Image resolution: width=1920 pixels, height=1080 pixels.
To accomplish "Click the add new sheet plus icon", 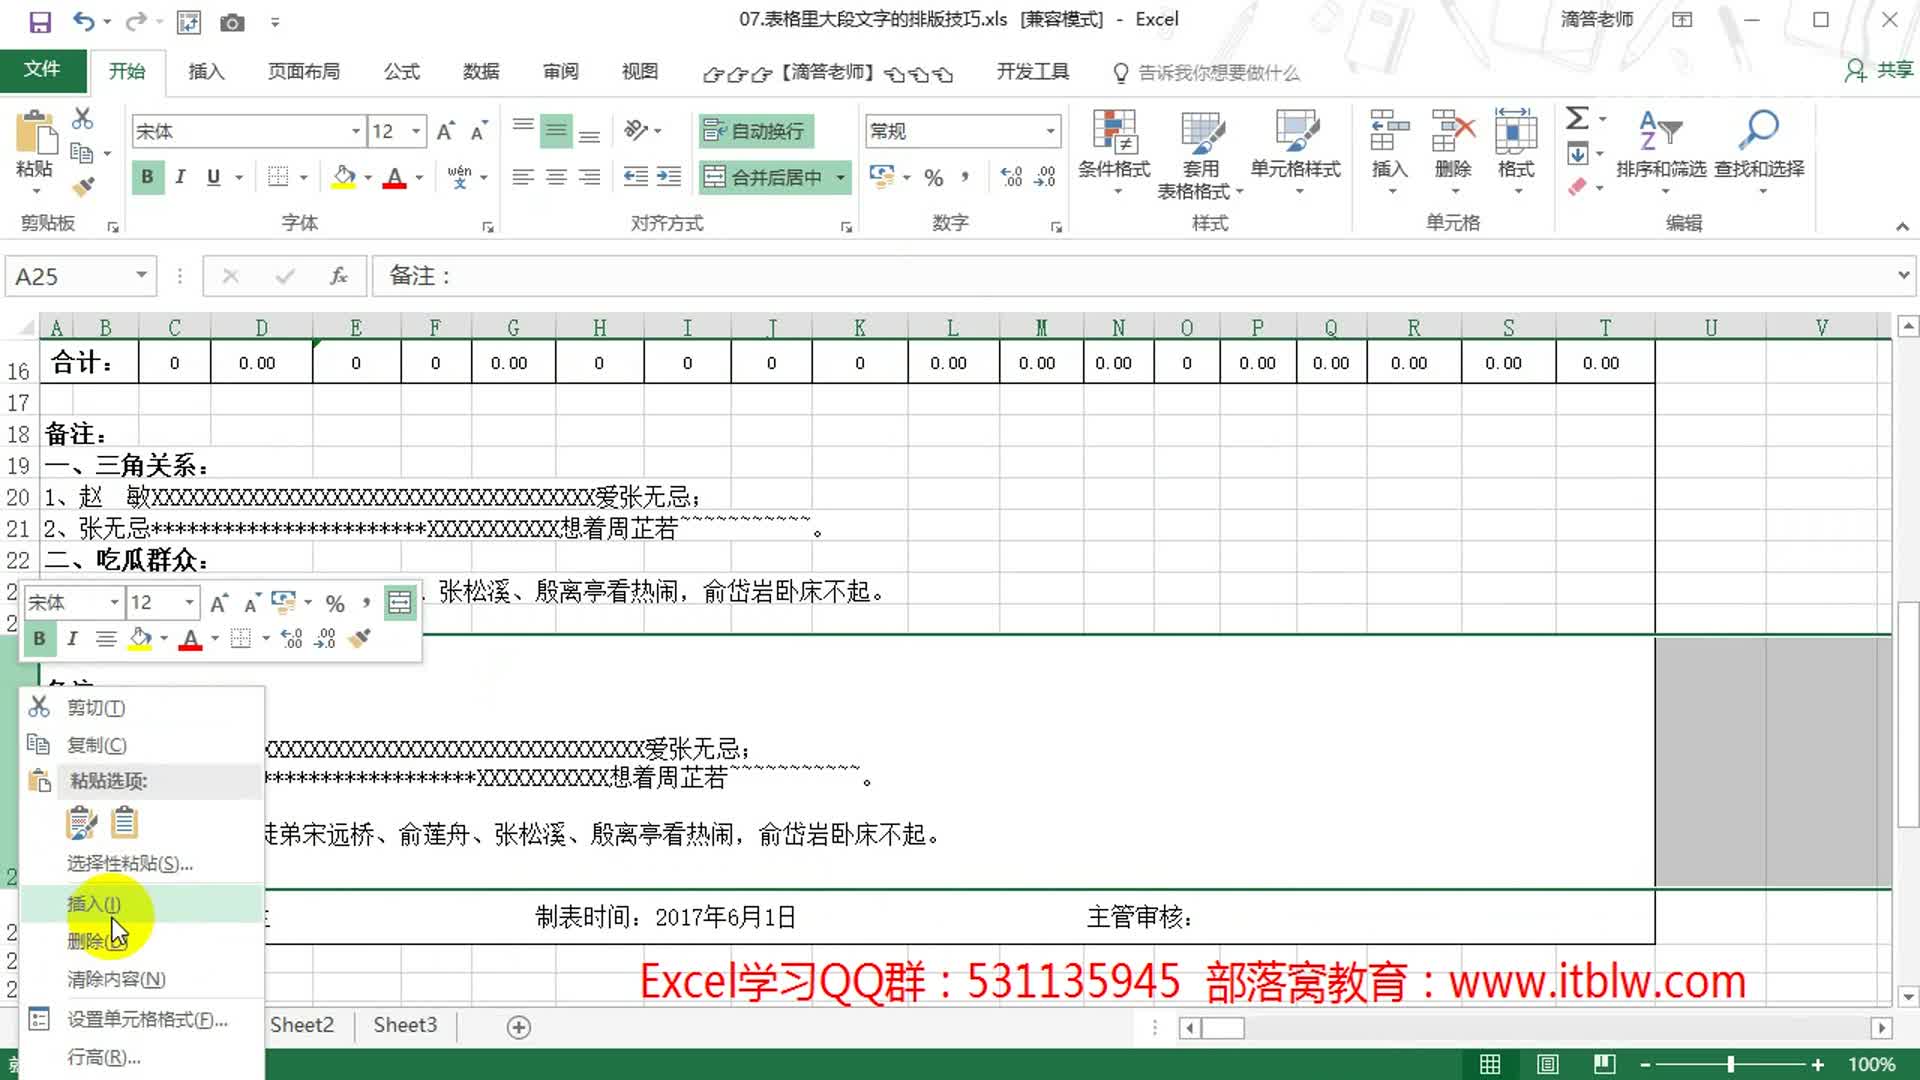I will (x=519, y=1027).
